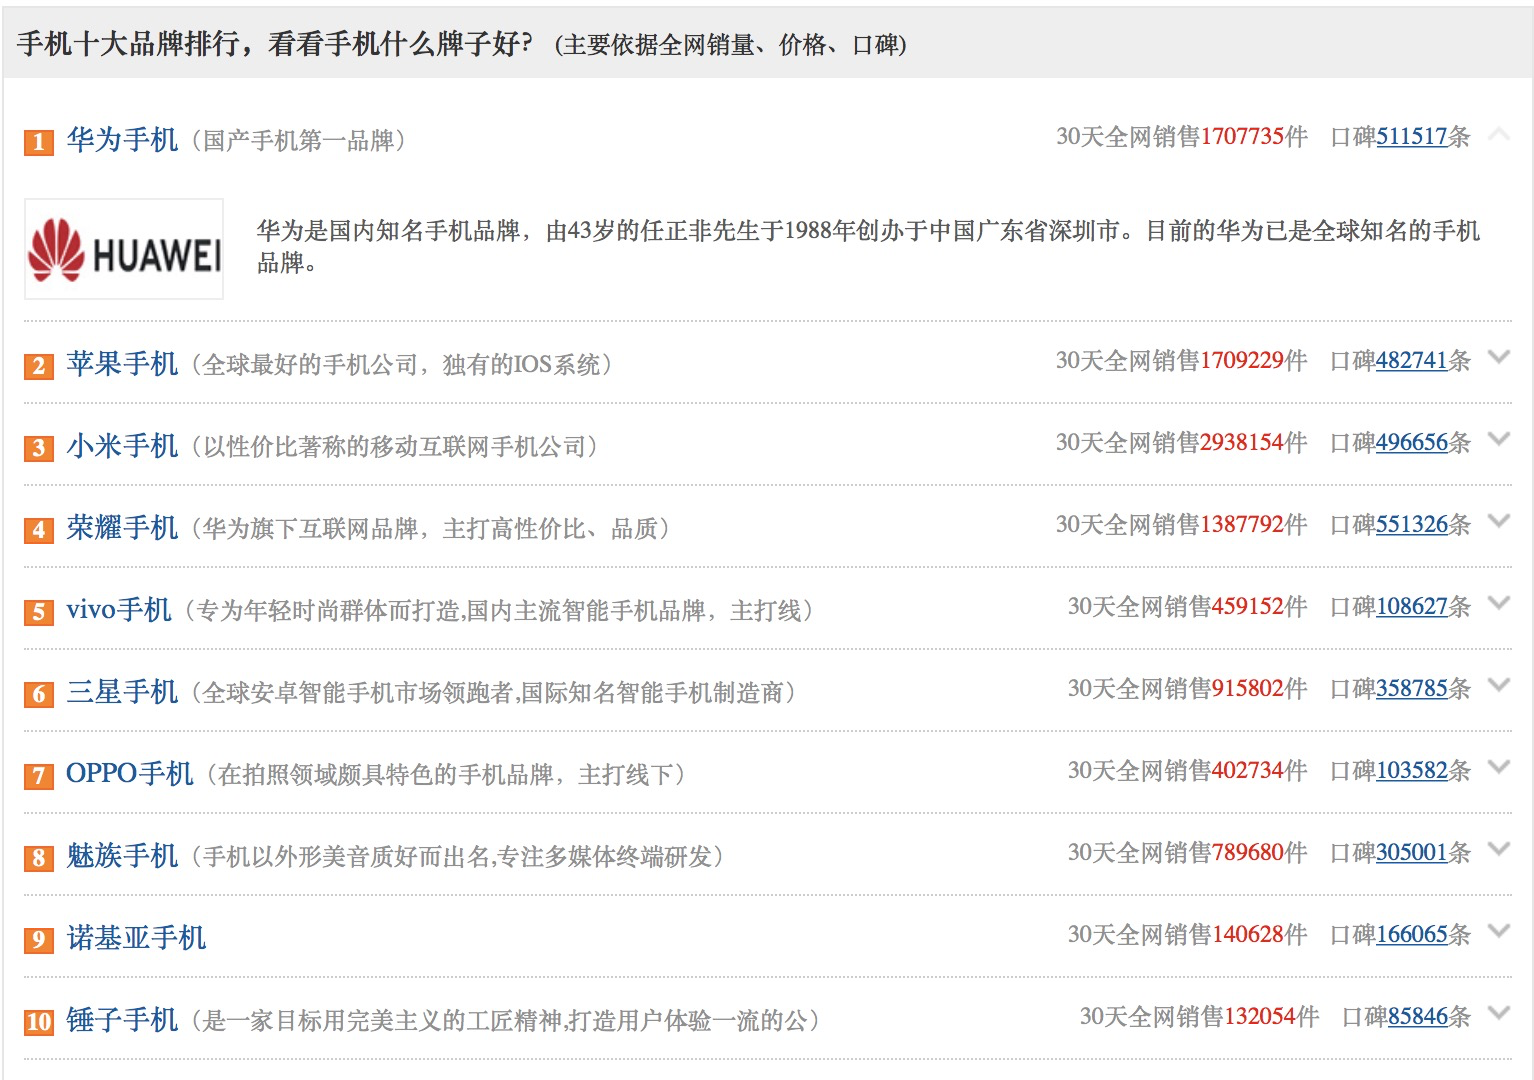The image size is (1534, 1080).
Task: Open 魅族 reviews count 305001
Action: pos(1412,853)
